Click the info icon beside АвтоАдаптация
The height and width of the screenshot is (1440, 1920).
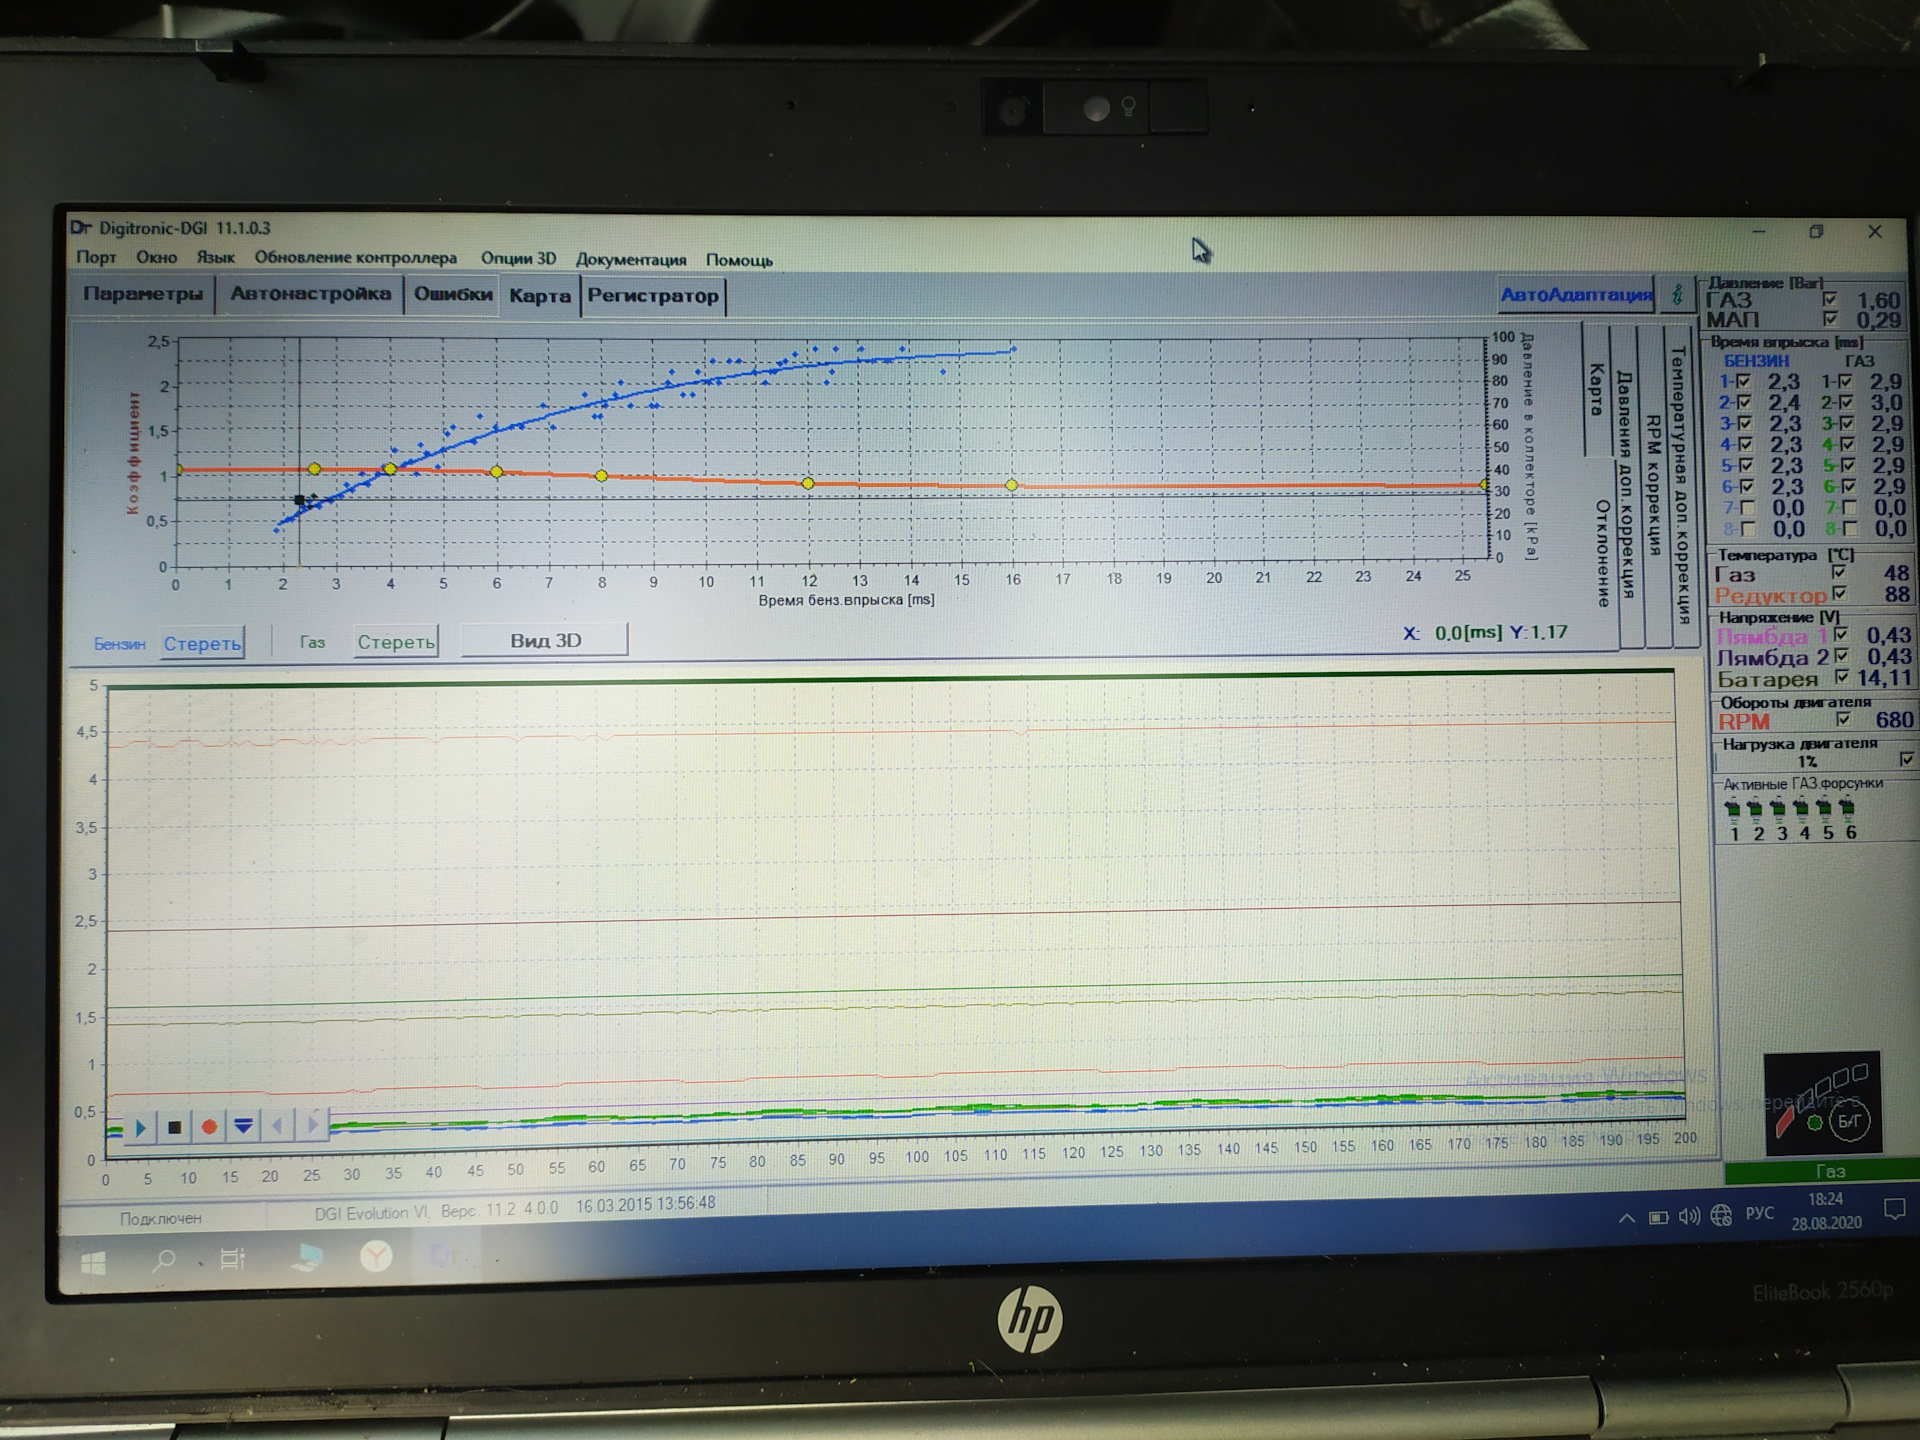[x=1677, y=294]
